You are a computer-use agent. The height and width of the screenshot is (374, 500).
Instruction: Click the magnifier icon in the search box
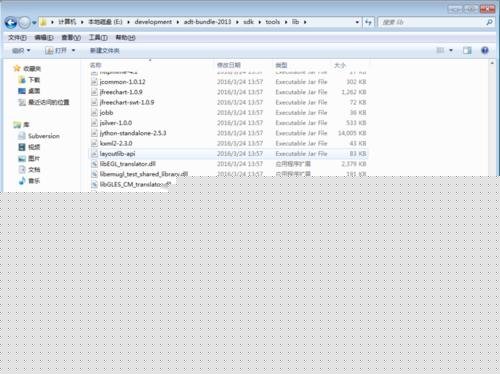489,22
